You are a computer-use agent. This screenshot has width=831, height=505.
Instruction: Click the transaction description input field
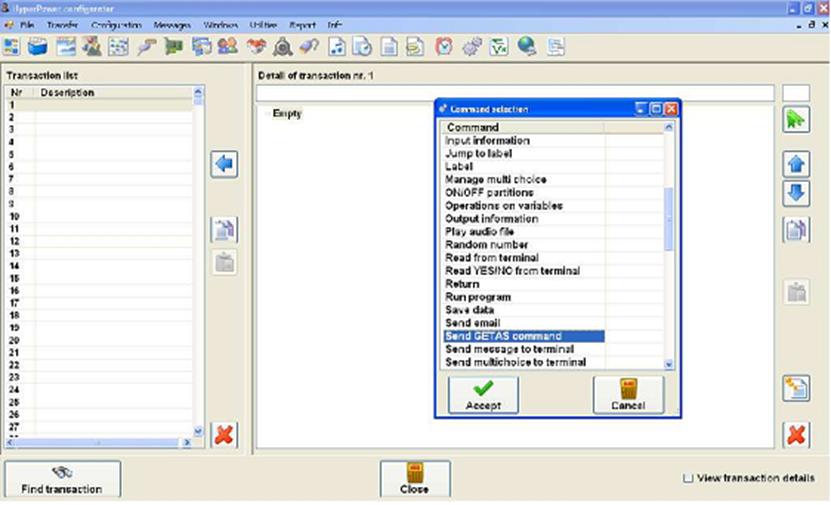click(514, 93)
